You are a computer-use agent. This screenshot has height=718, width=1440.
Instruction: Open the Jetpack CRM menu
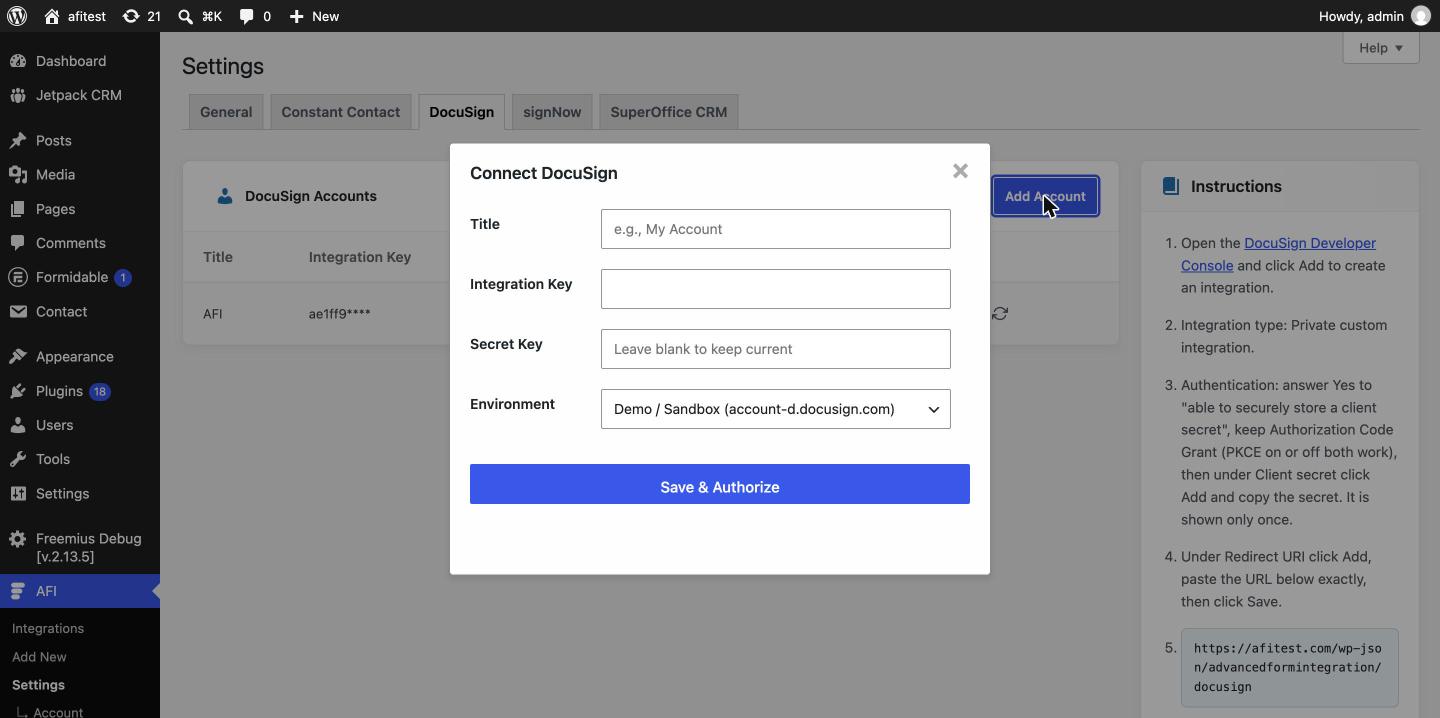coord(80,95)
